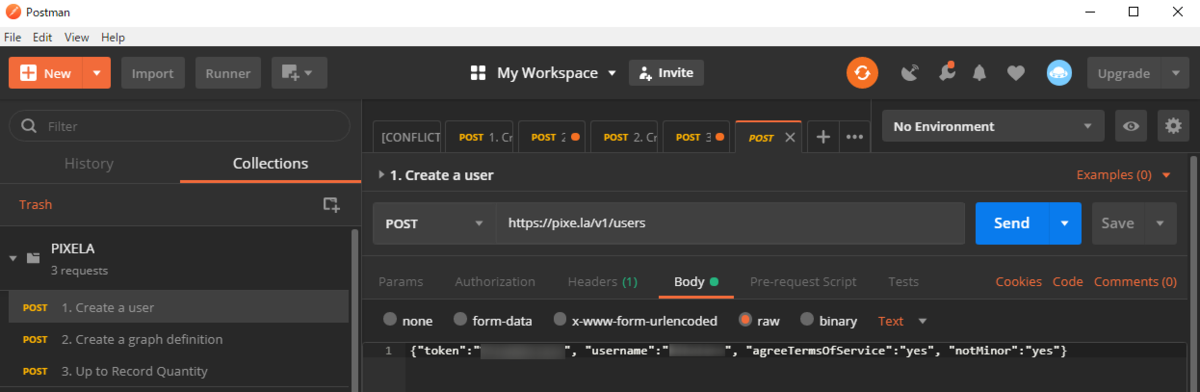Screen dimensions: 1200x392
Task: Click the orange sync icon
Action: point(862,73)
